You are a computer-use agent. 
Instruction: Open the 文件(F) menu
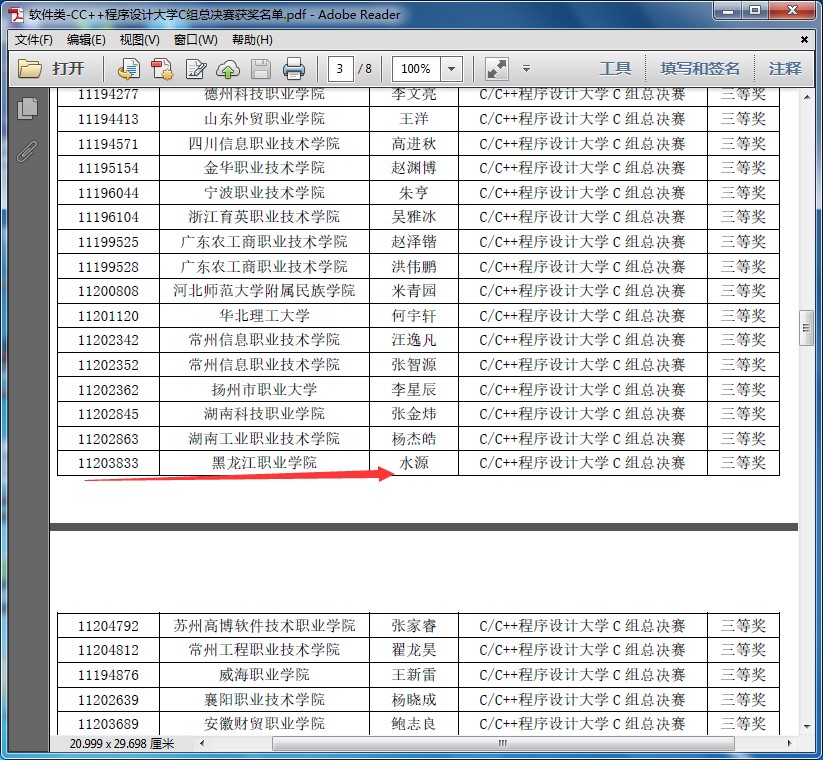[x=34, y=40]
